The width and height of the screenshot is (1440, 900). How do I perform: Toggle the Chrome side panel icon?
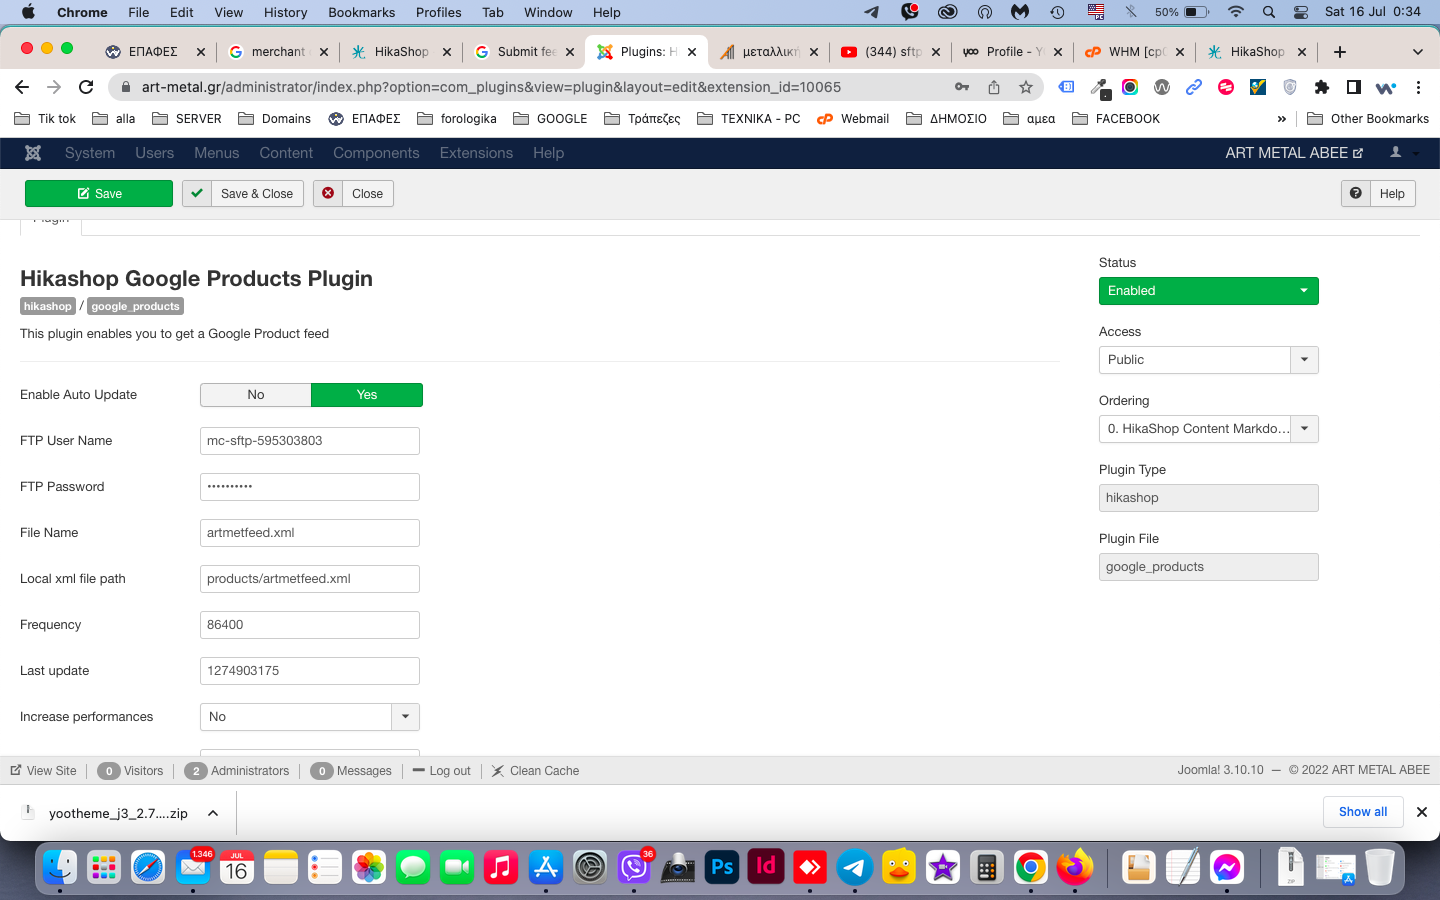click(x=1354, y=87)
